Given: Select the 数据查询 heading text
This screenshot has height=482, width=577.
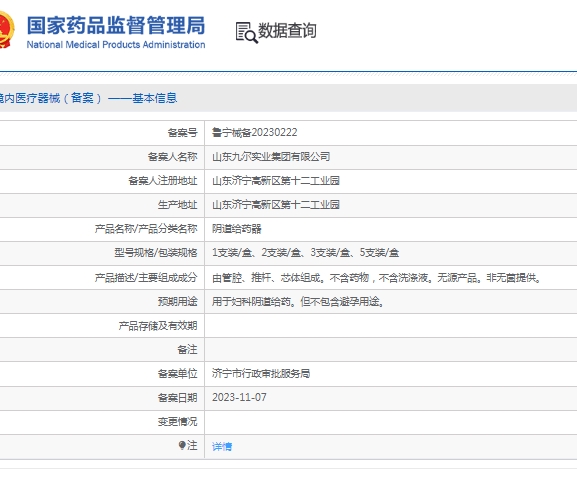Looking at the screenshot, I should (287, 31).
